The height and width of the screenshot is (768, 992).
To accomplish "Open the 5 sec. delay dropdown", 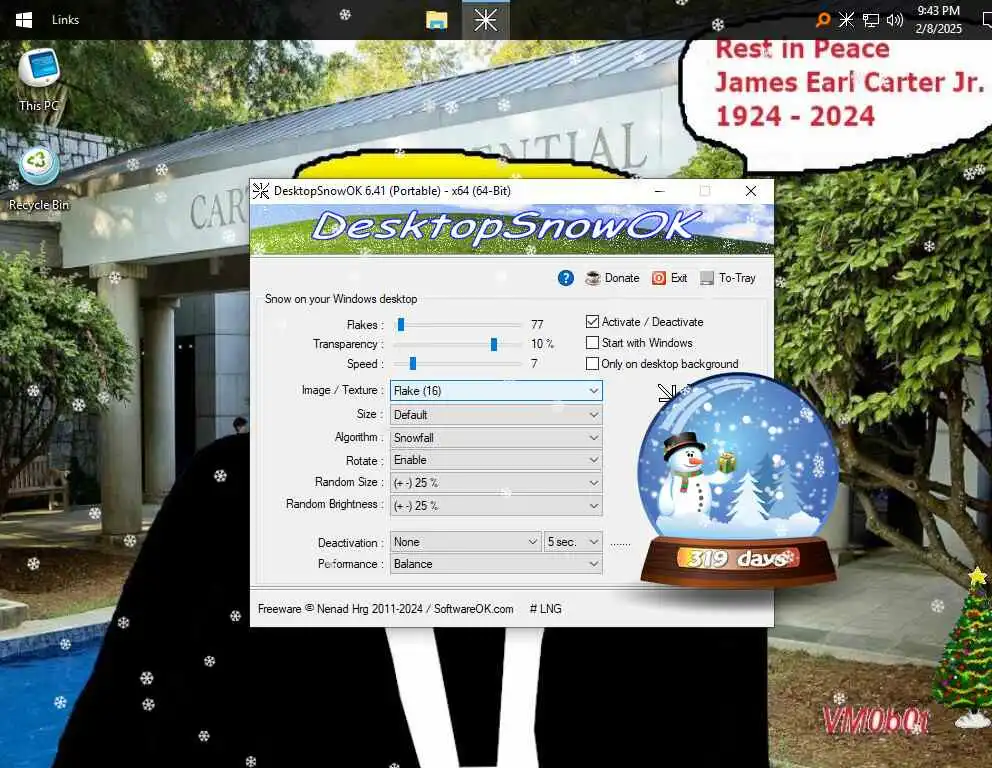I will point(573,542).
